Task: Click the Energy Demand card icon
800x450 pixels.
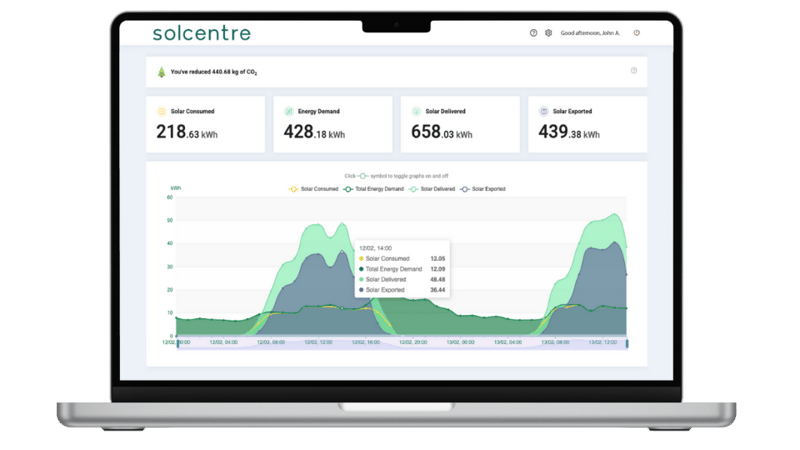Action: coord(289,111)
